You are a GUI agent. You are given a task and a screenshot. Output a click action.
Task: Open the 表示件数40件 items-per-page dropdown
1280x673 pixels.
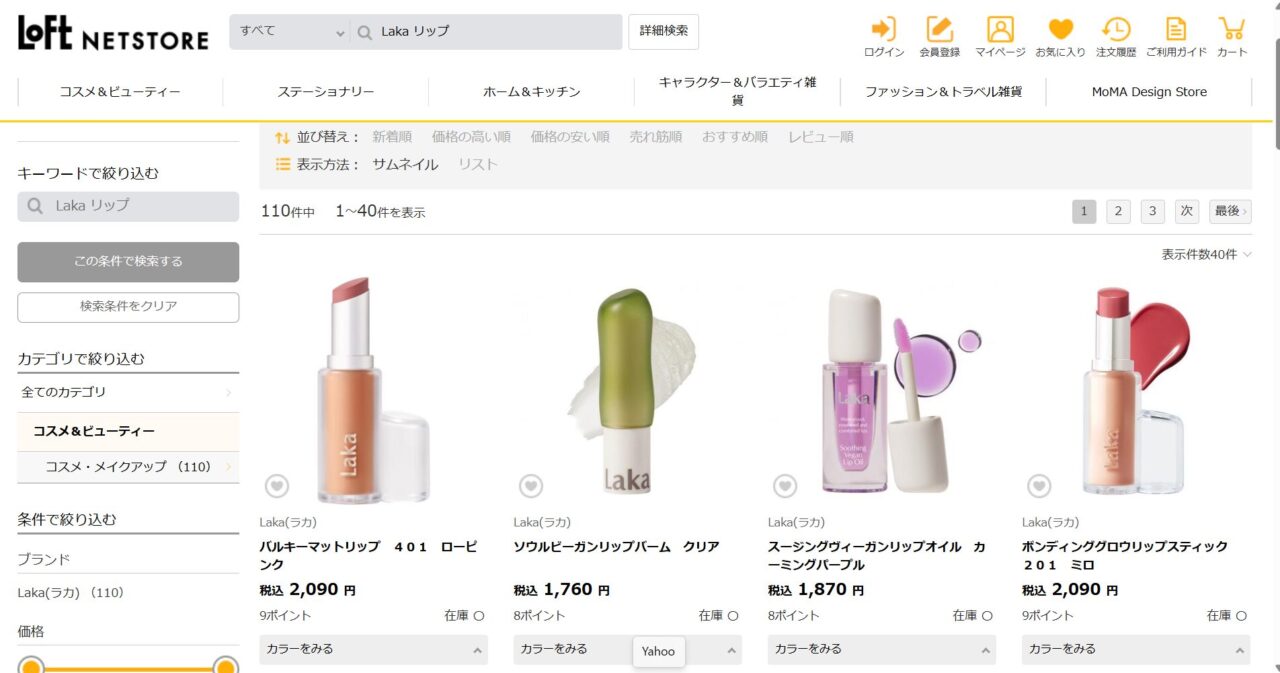pyautogui.click(x=1206, y=255)
